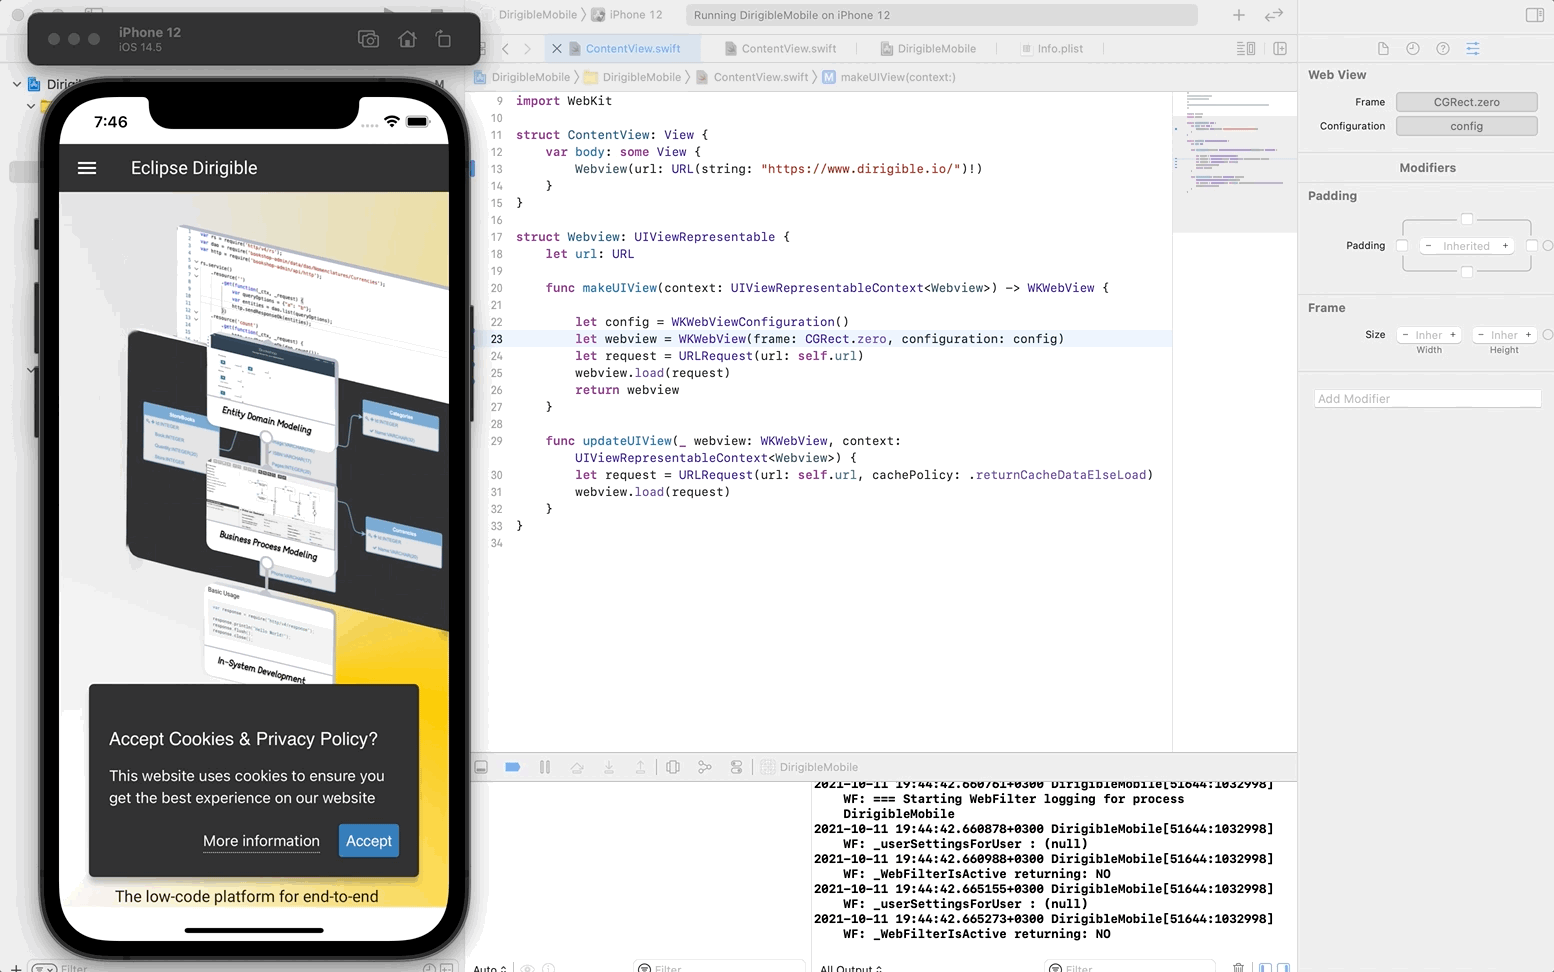Enable trailing (right) padding checkbox

(1531, 246)
